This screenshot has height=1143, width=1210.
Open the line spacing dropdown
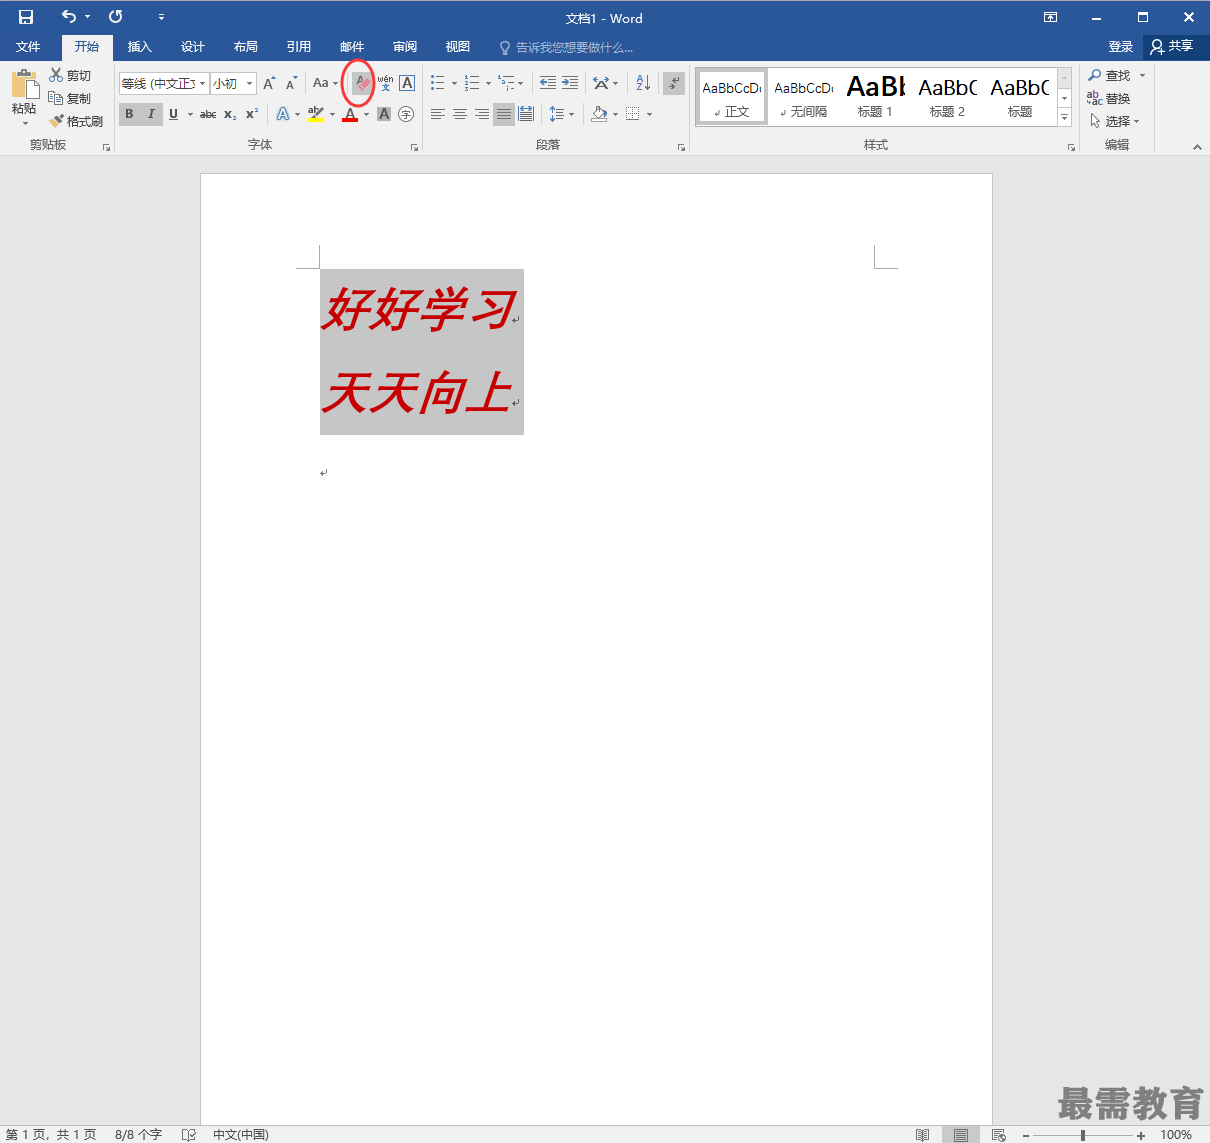click(x=562, y=114)
